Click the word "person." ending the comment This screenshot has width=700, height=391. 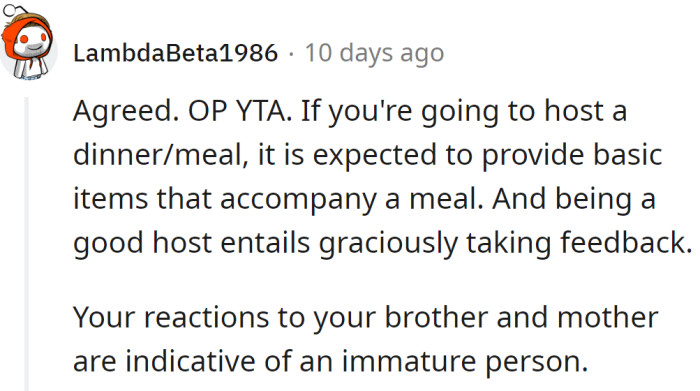click(x=537, y=362)
